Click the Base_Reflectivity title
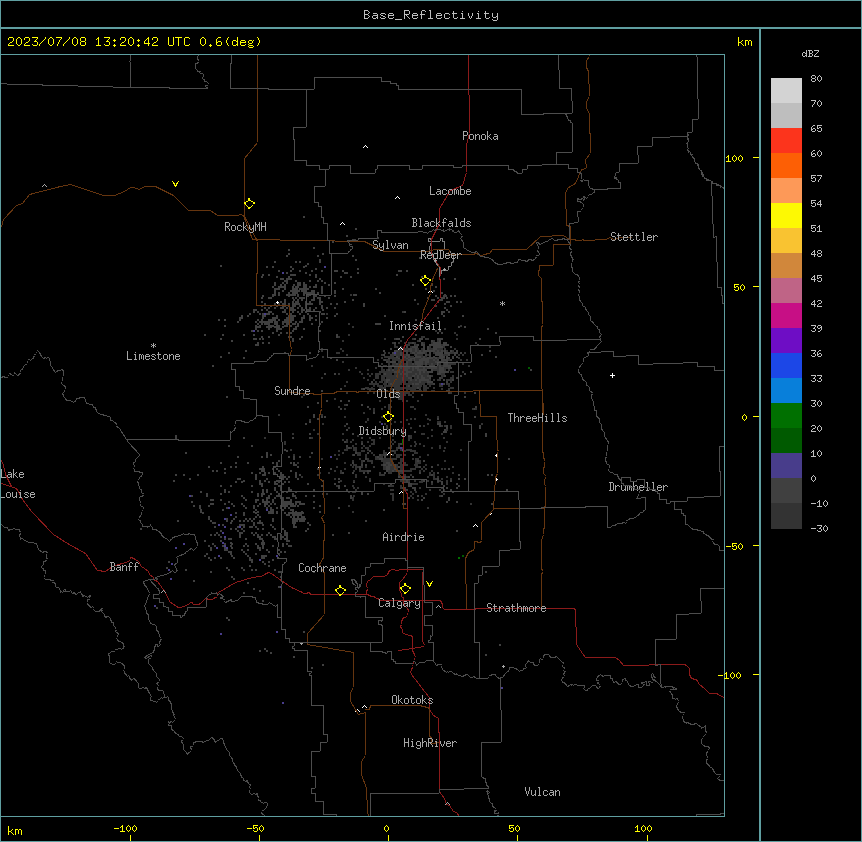Image resolution: width=862 pixels, height=842 pixels. click(x=431, y=15)
